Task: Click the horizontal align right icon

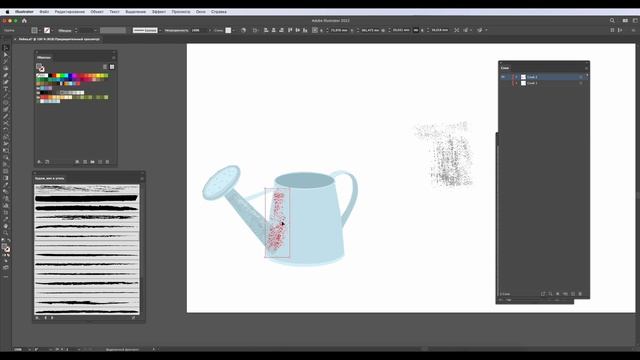Action: (281, 30)
